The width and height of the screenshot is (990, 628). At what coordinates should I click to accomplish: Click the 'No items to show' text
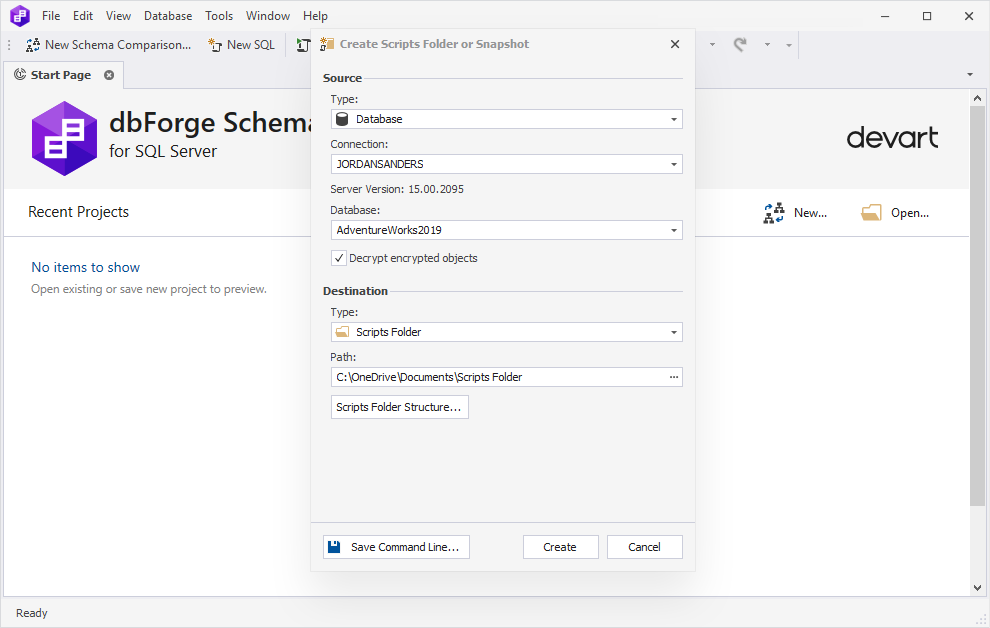click(x=85, y=268)
